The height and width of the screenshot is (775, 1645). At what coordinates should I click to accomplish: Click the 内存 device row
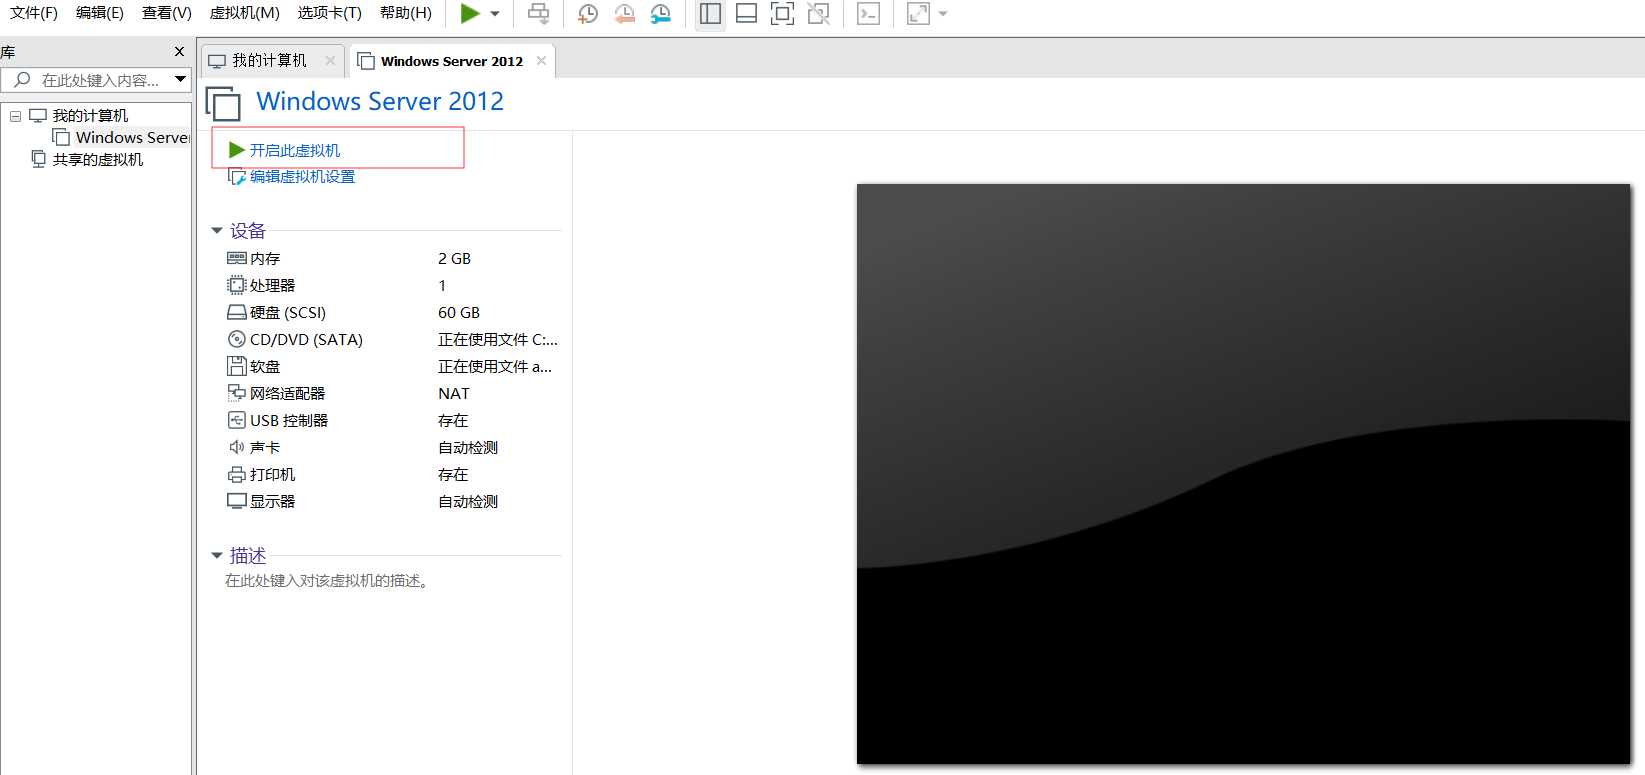pyautogui.click(x=392, y=258)
